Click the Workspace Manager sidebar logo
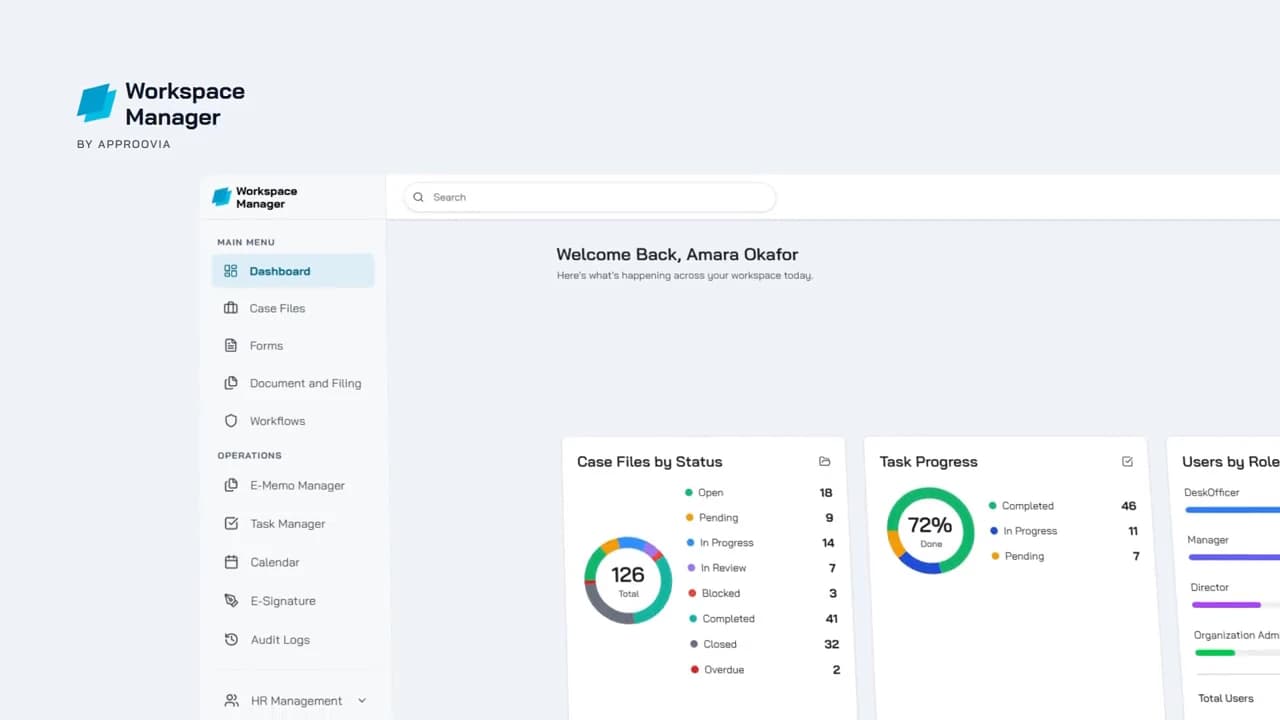1280x720 pixels. (255, 197)
